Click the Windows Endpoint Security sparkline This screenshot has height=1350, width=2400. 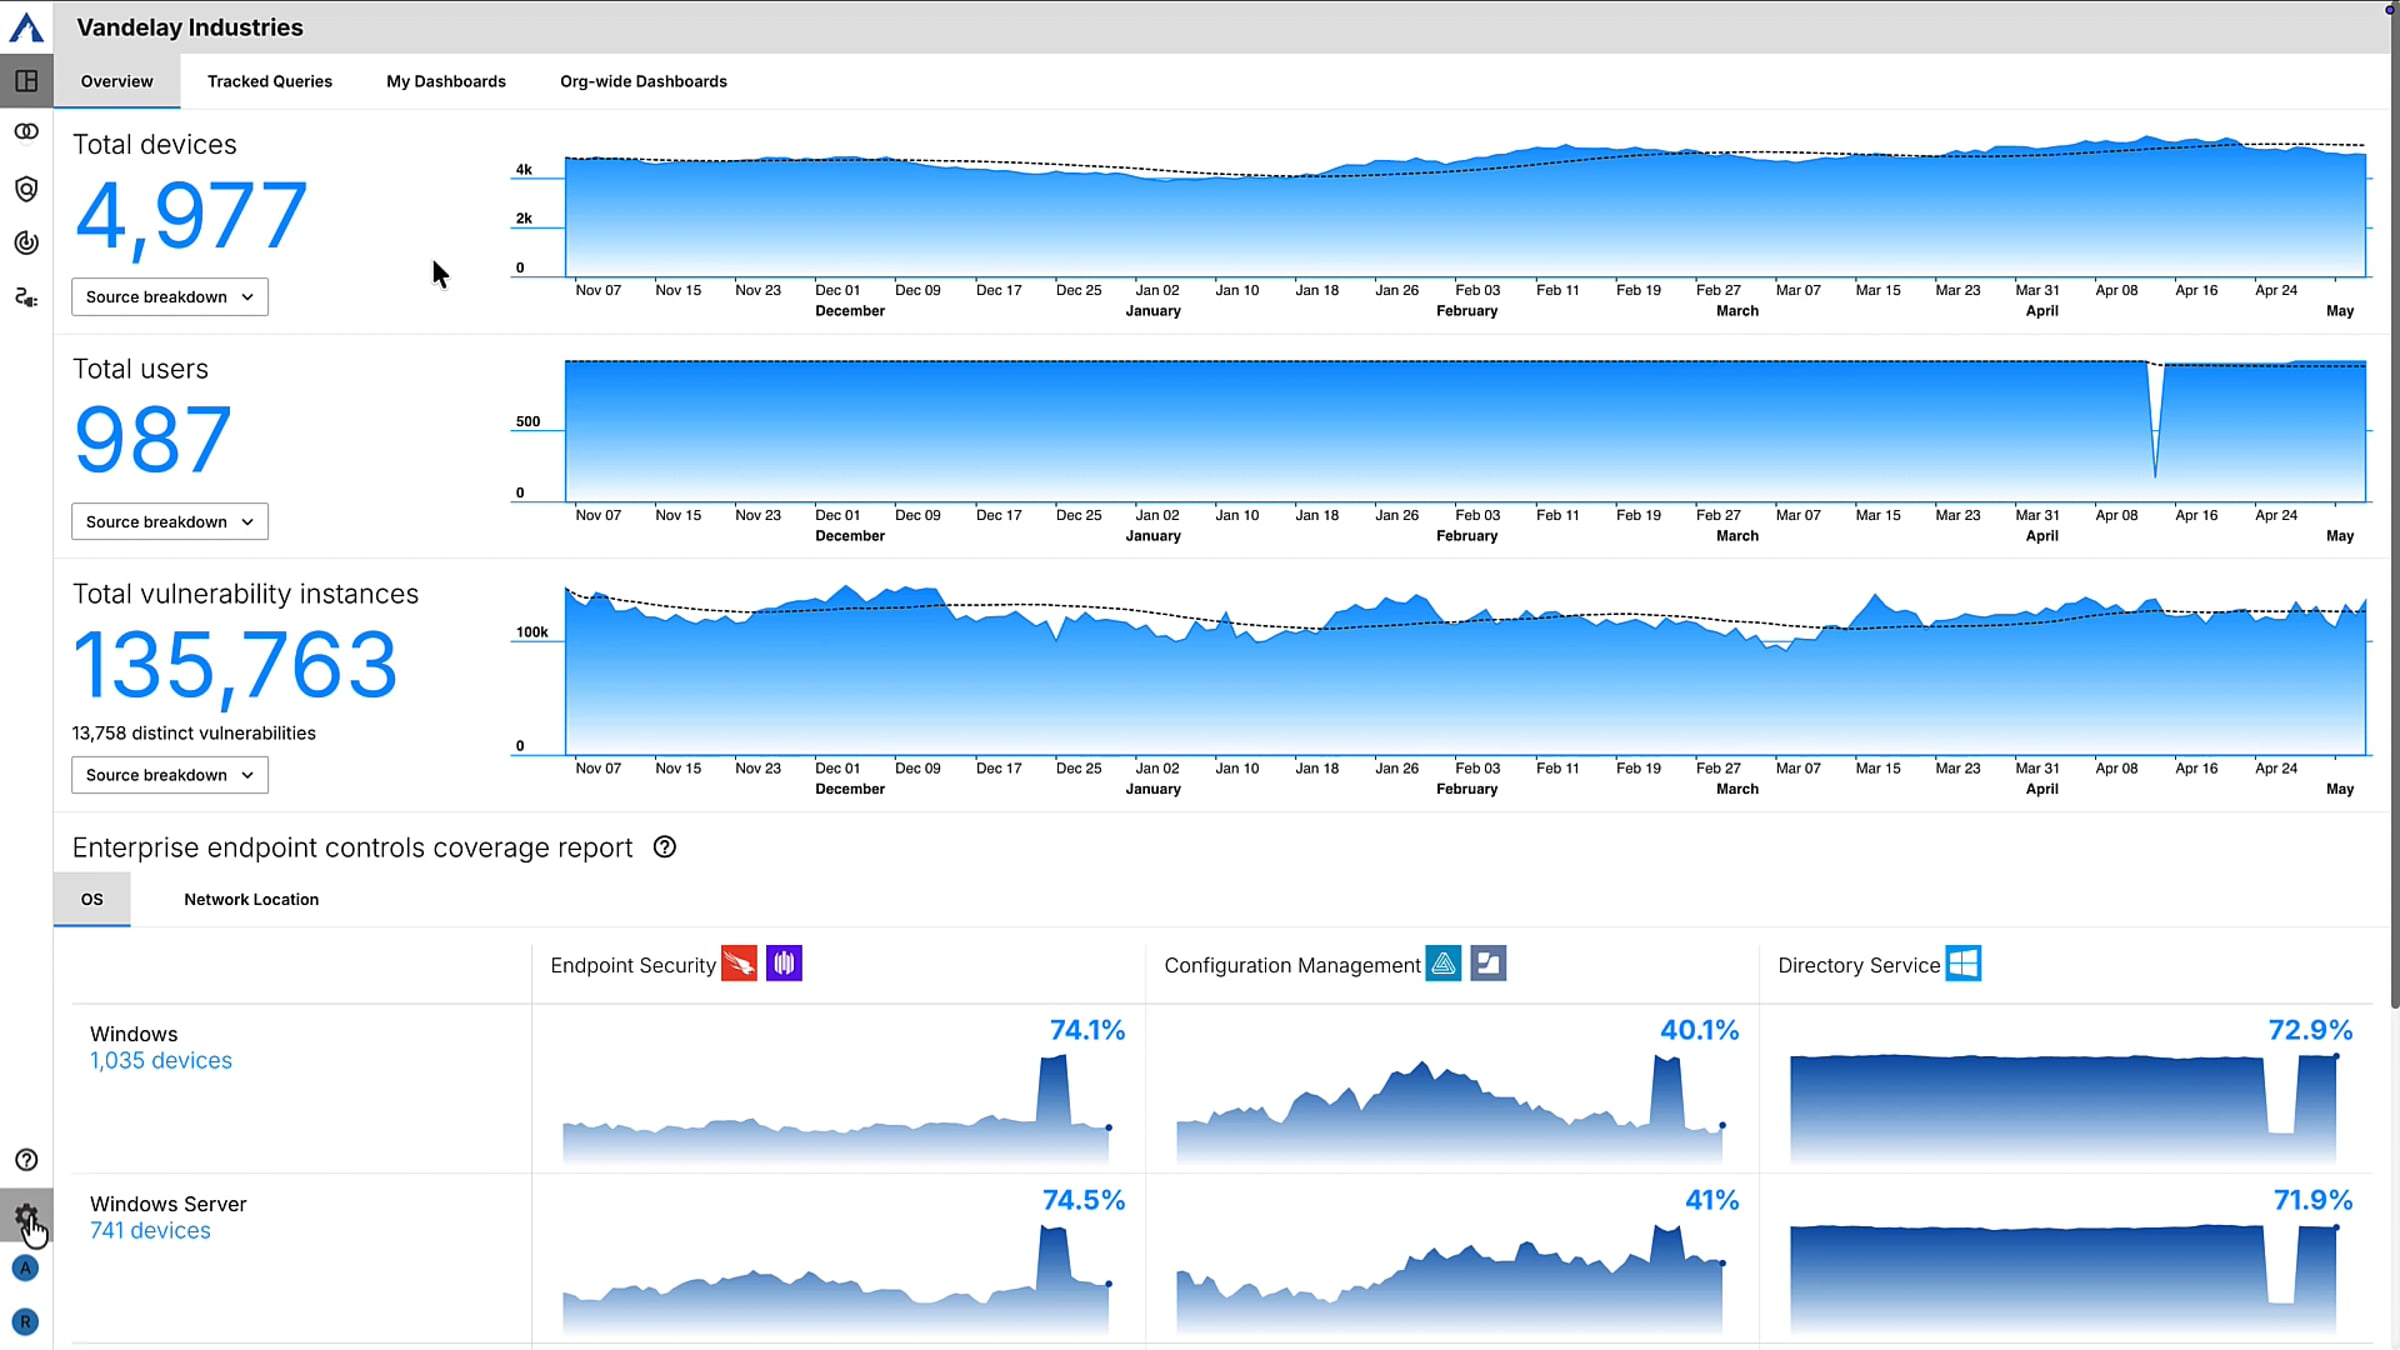836,1108
